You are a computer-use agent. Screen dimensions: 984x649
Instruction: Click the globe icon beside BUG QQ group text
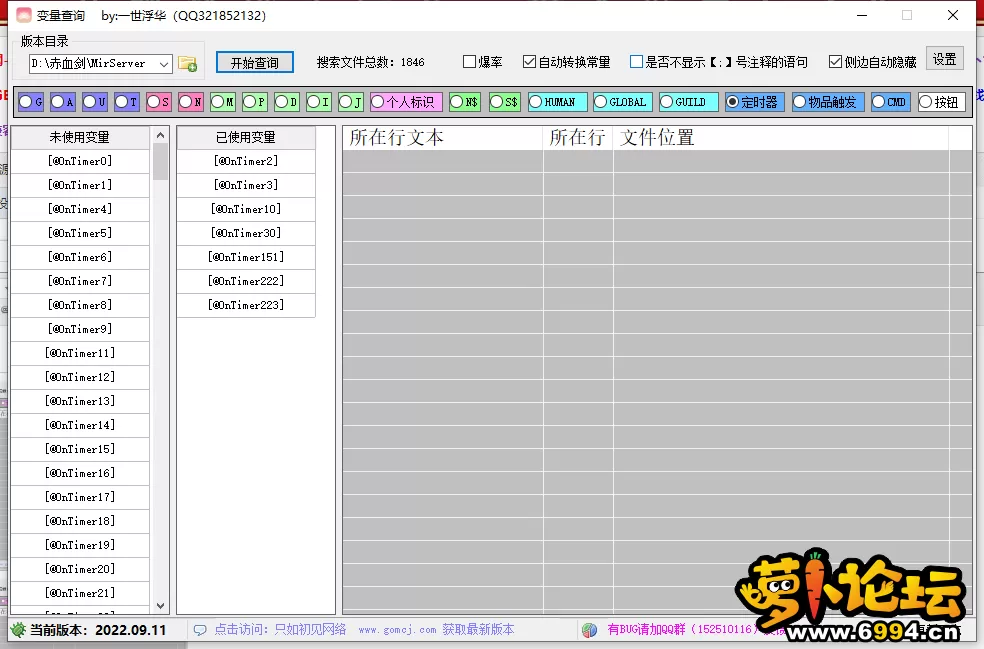pyautogui.click(x=589, y=630)
